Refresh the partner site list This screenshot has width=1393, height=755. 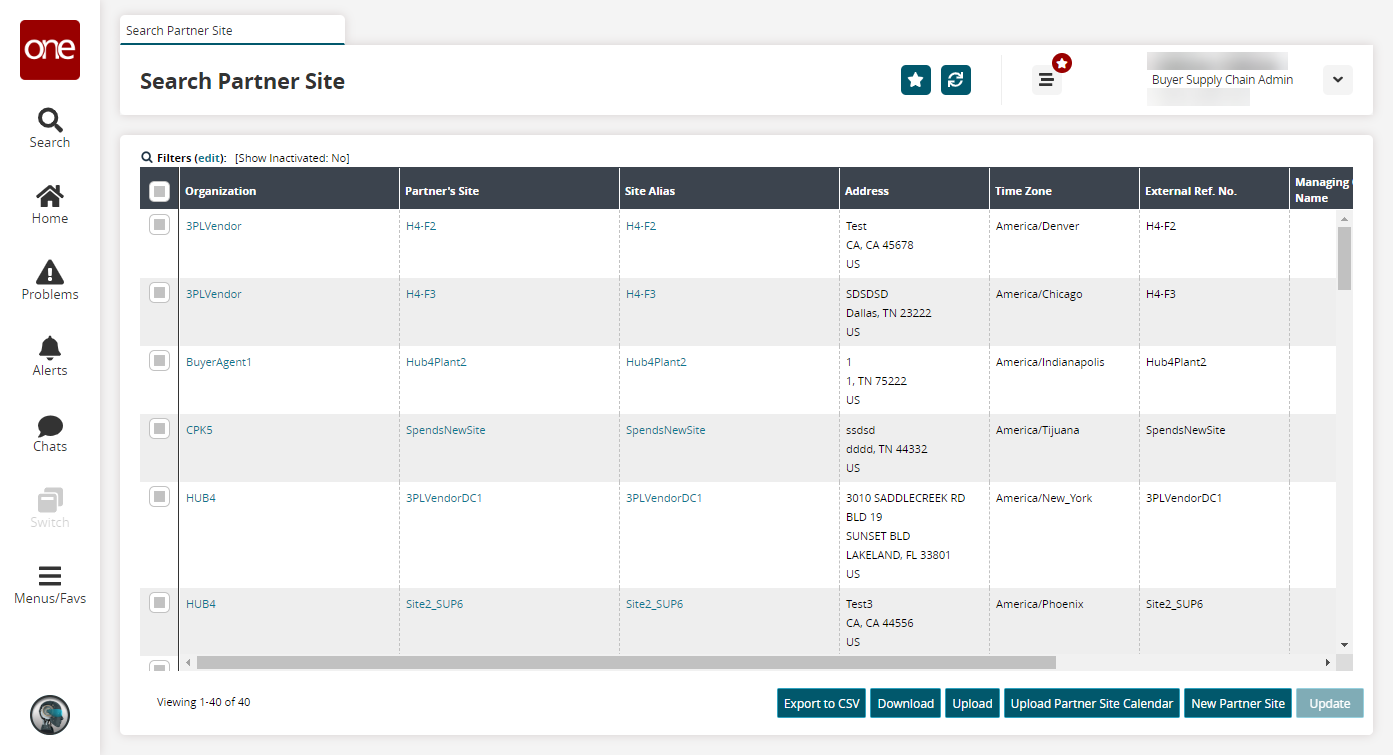956,81
